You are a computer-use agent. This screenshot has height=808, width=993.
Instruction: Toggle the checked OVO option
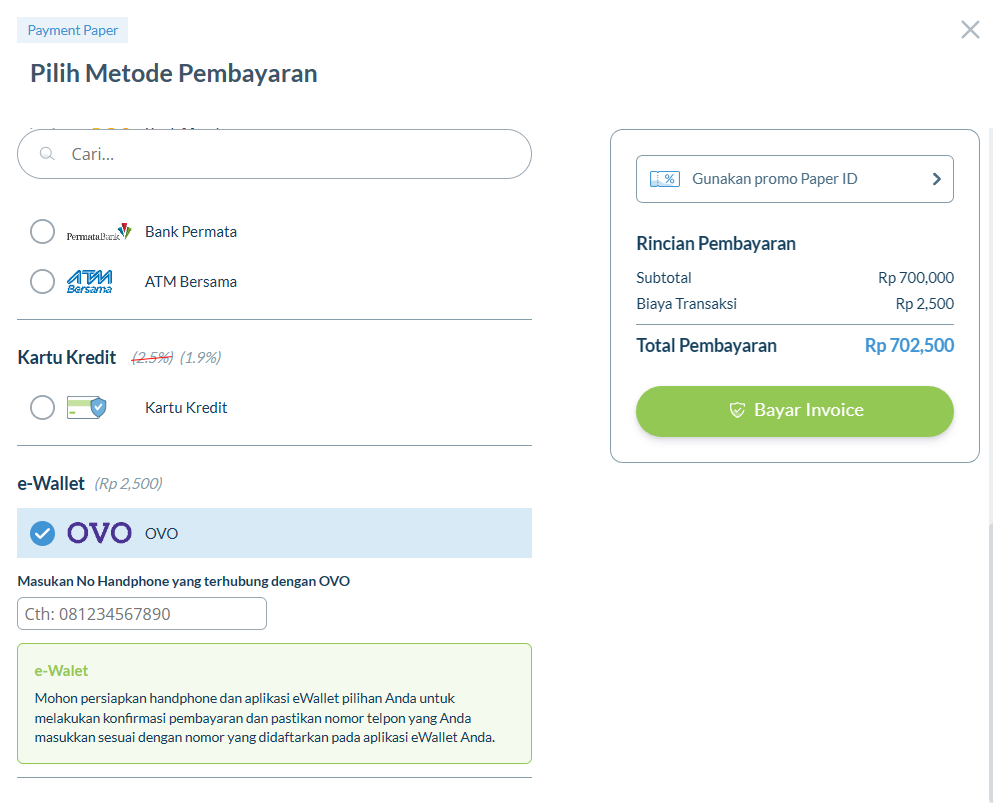click(42, 533)
